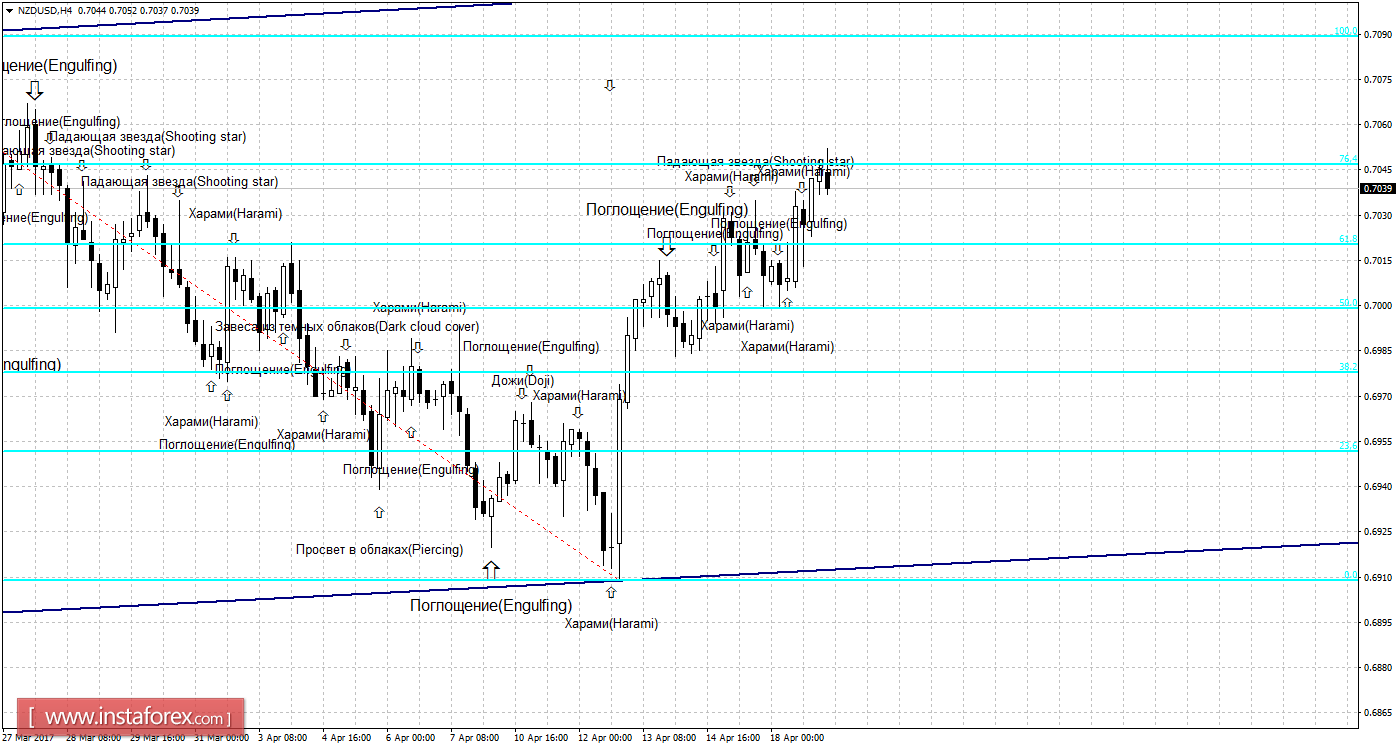Click the 12 Apr 00:00 time axis label

click(x=605, y=738)
